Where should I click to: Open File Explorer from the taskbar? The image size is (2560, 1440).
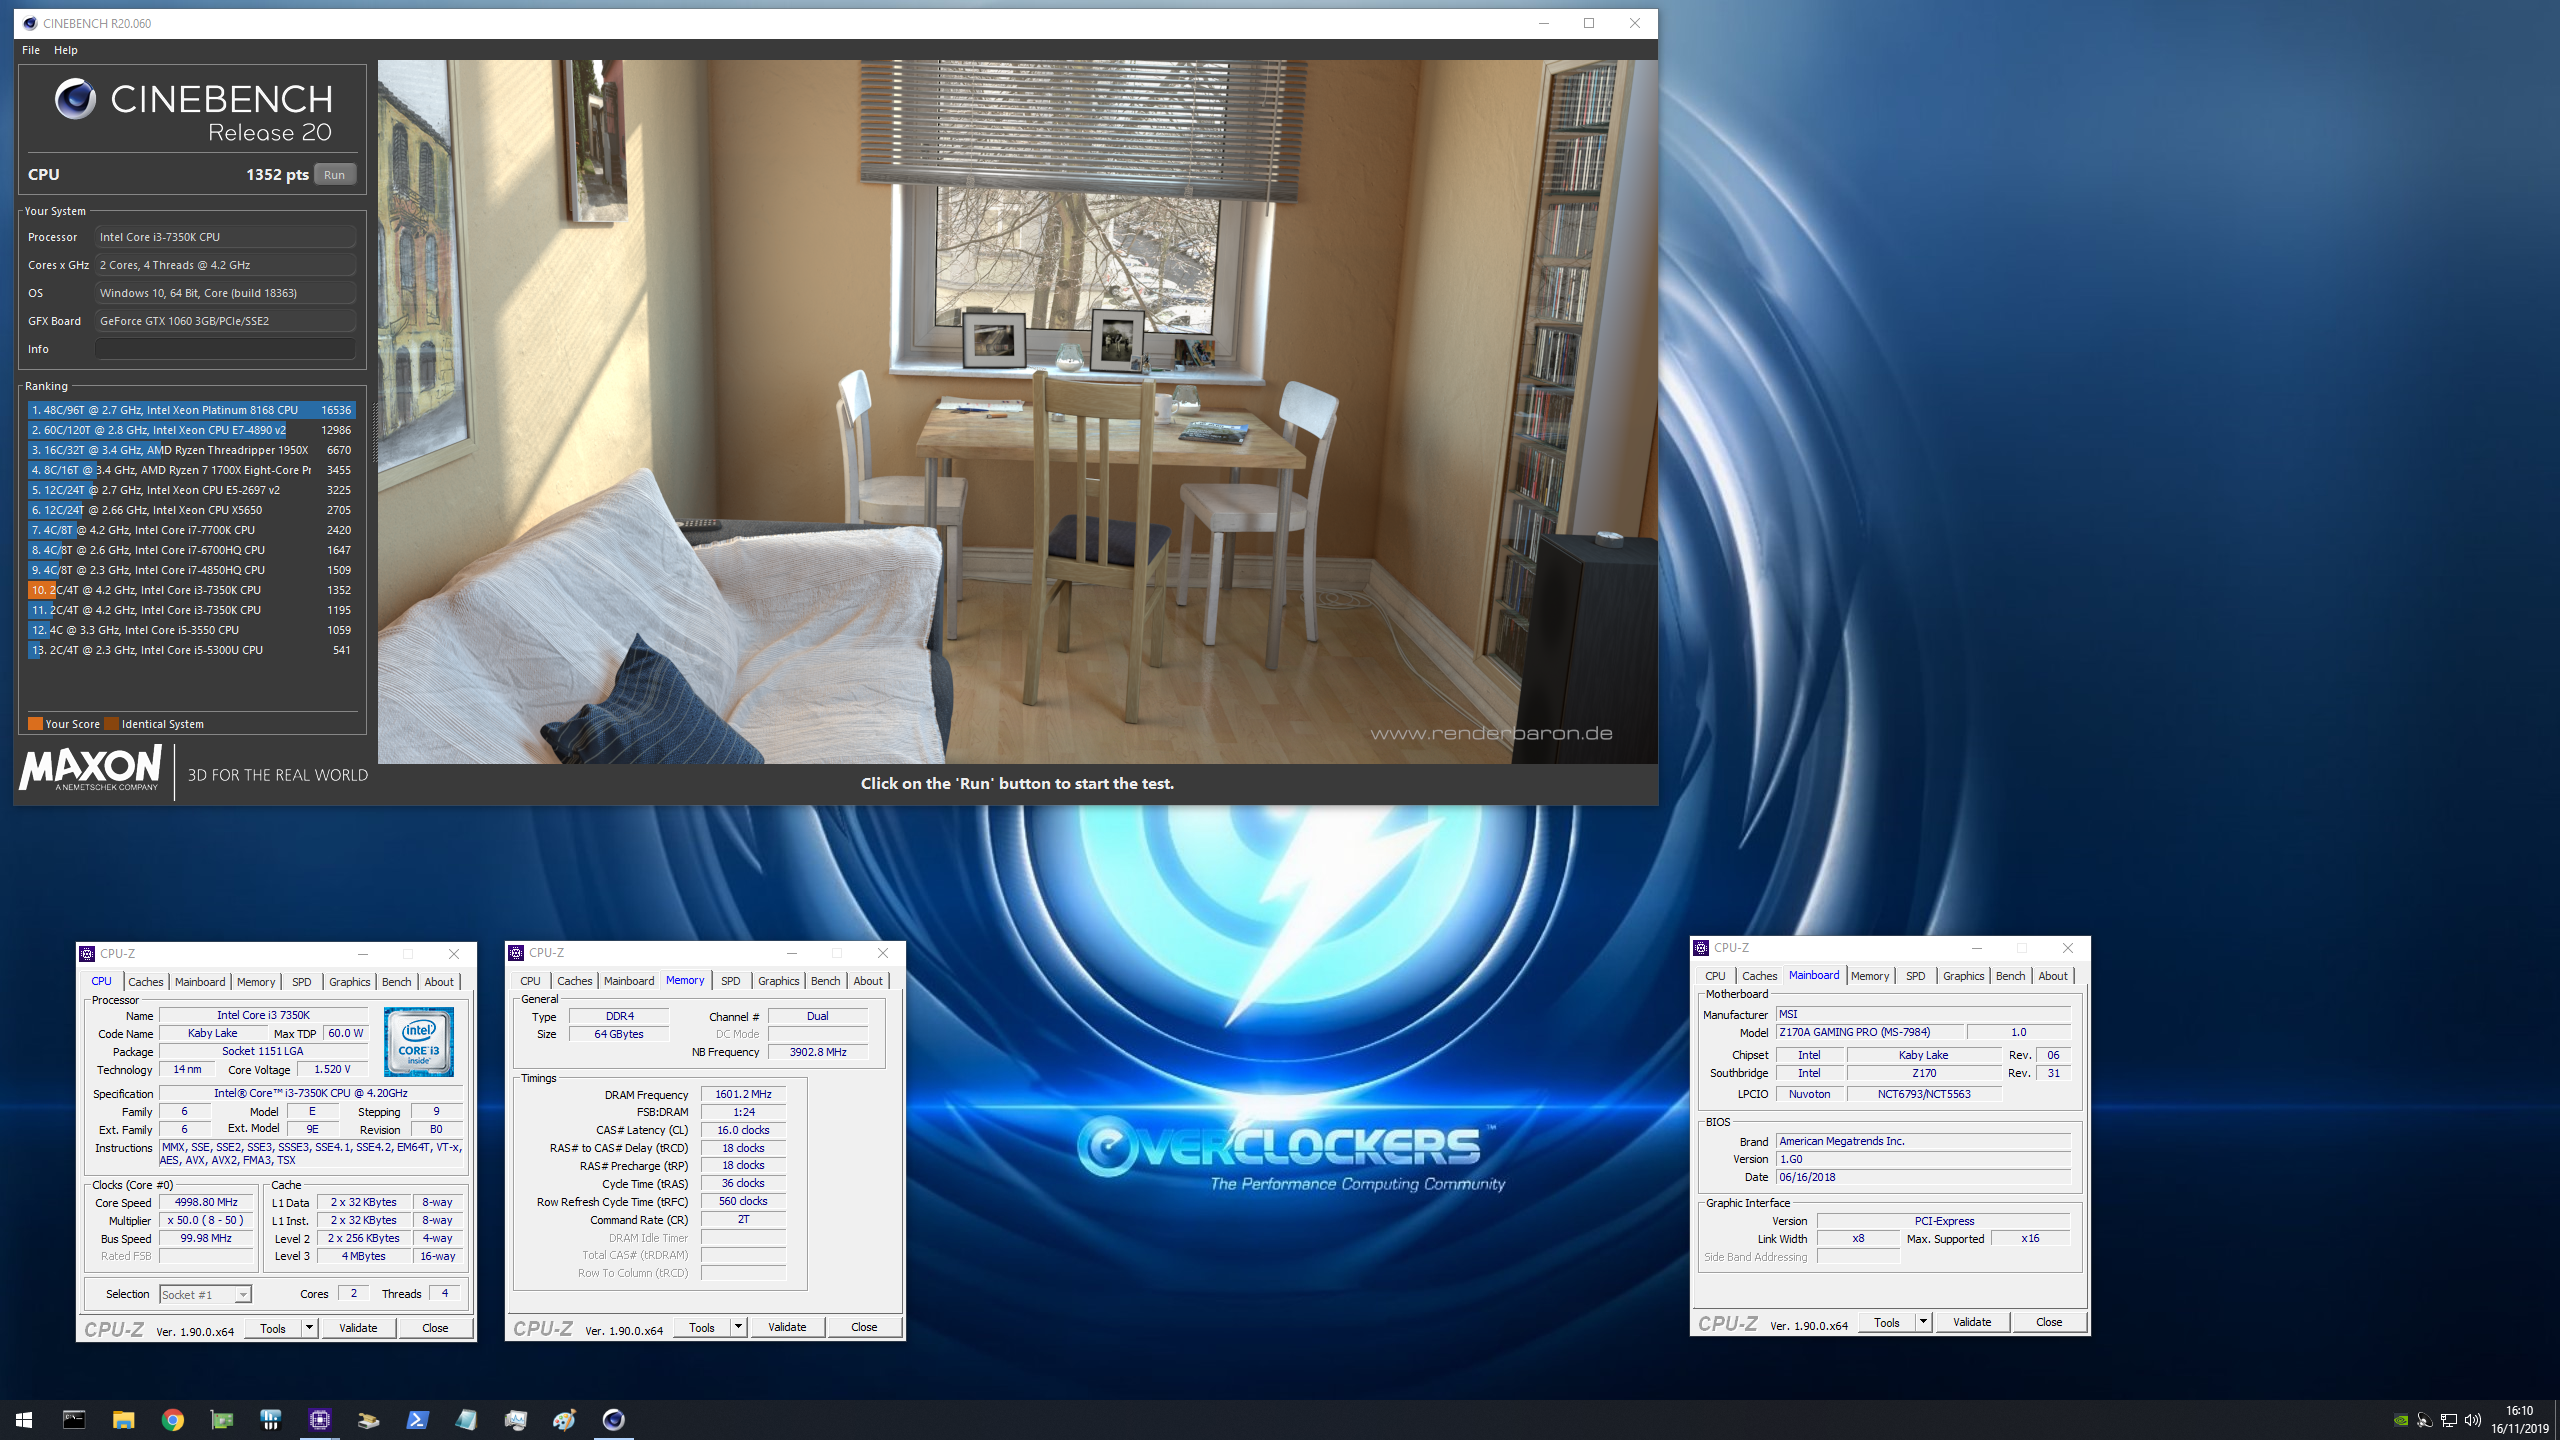123,1419
